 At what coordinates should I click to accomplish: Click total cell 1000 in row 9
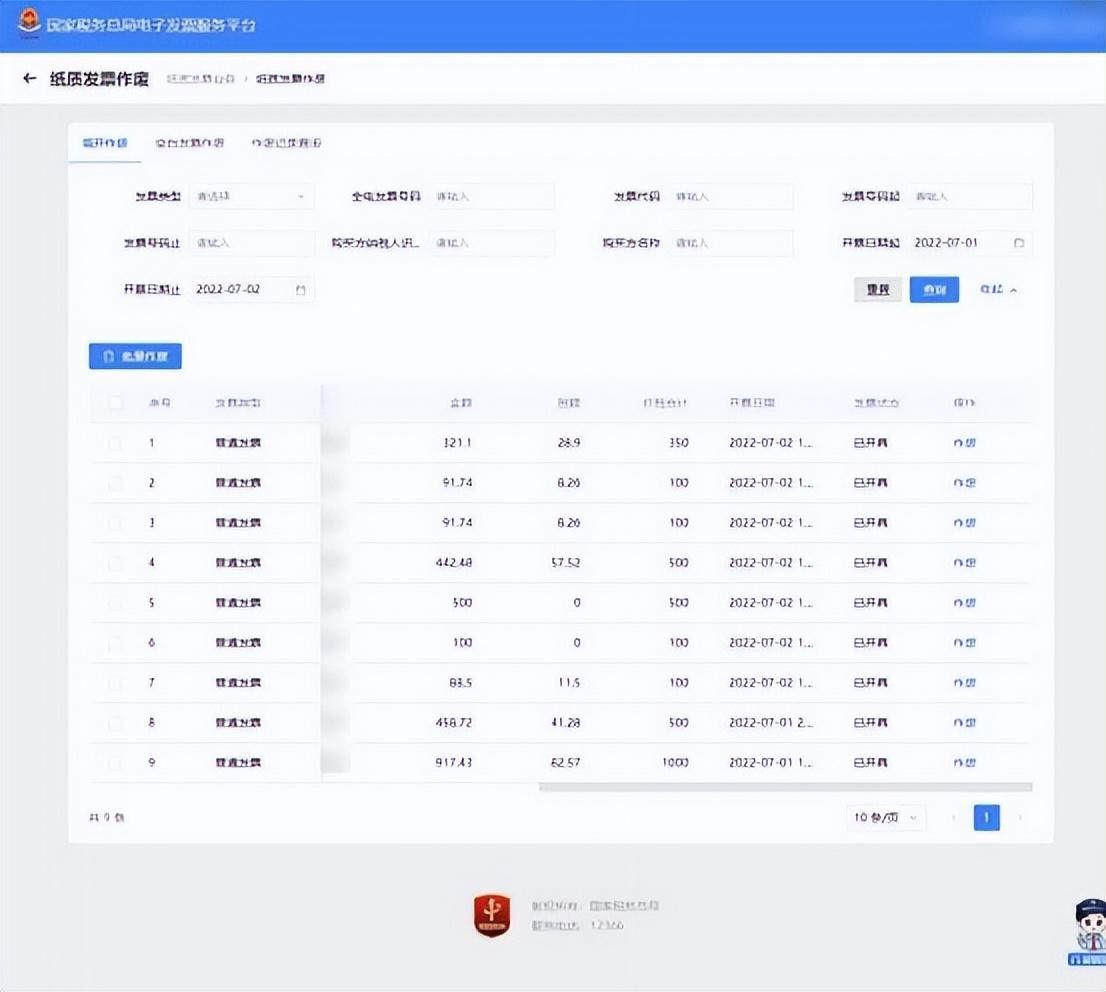[x=675, y=763]
